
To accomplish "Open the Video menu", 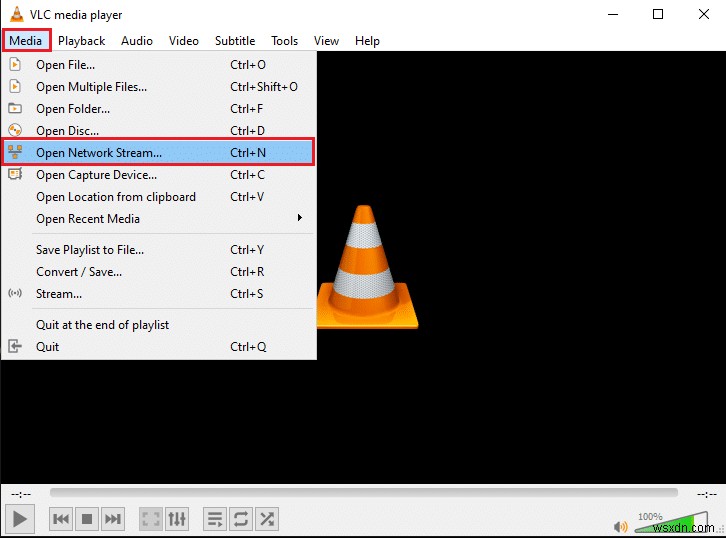I will 184,41.
